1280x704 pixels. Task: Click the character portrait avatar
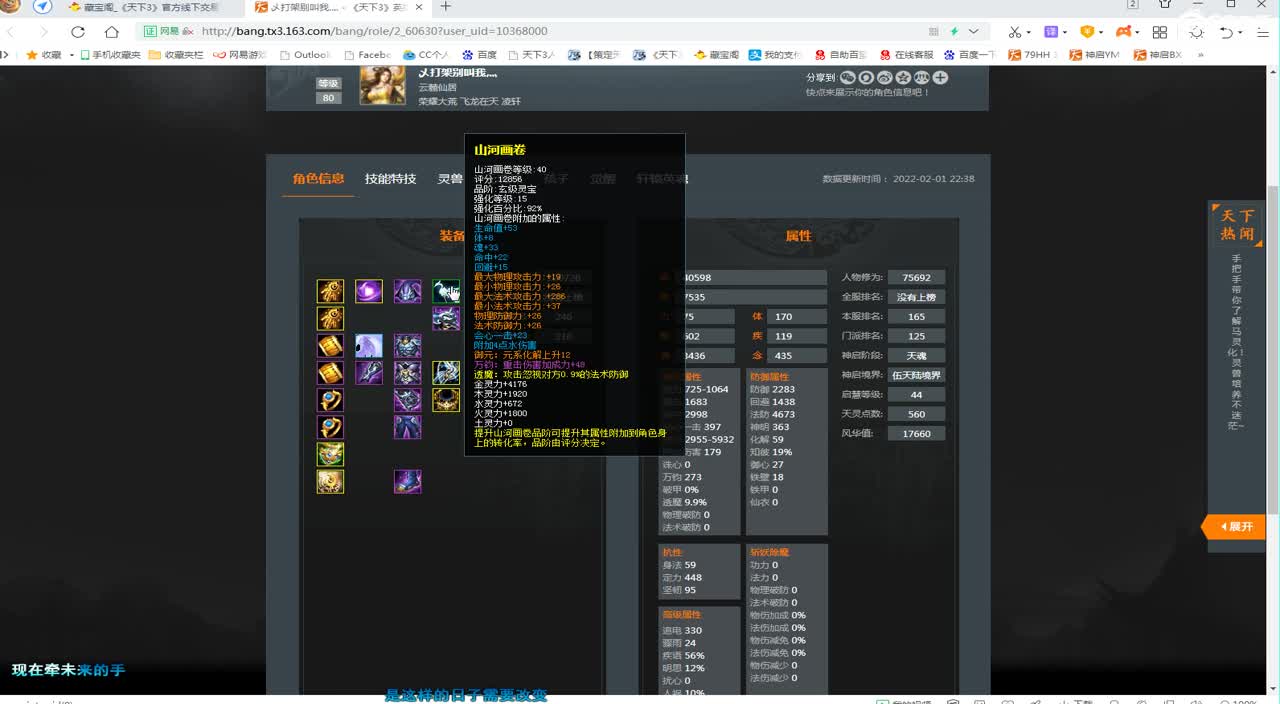[382, 85]
